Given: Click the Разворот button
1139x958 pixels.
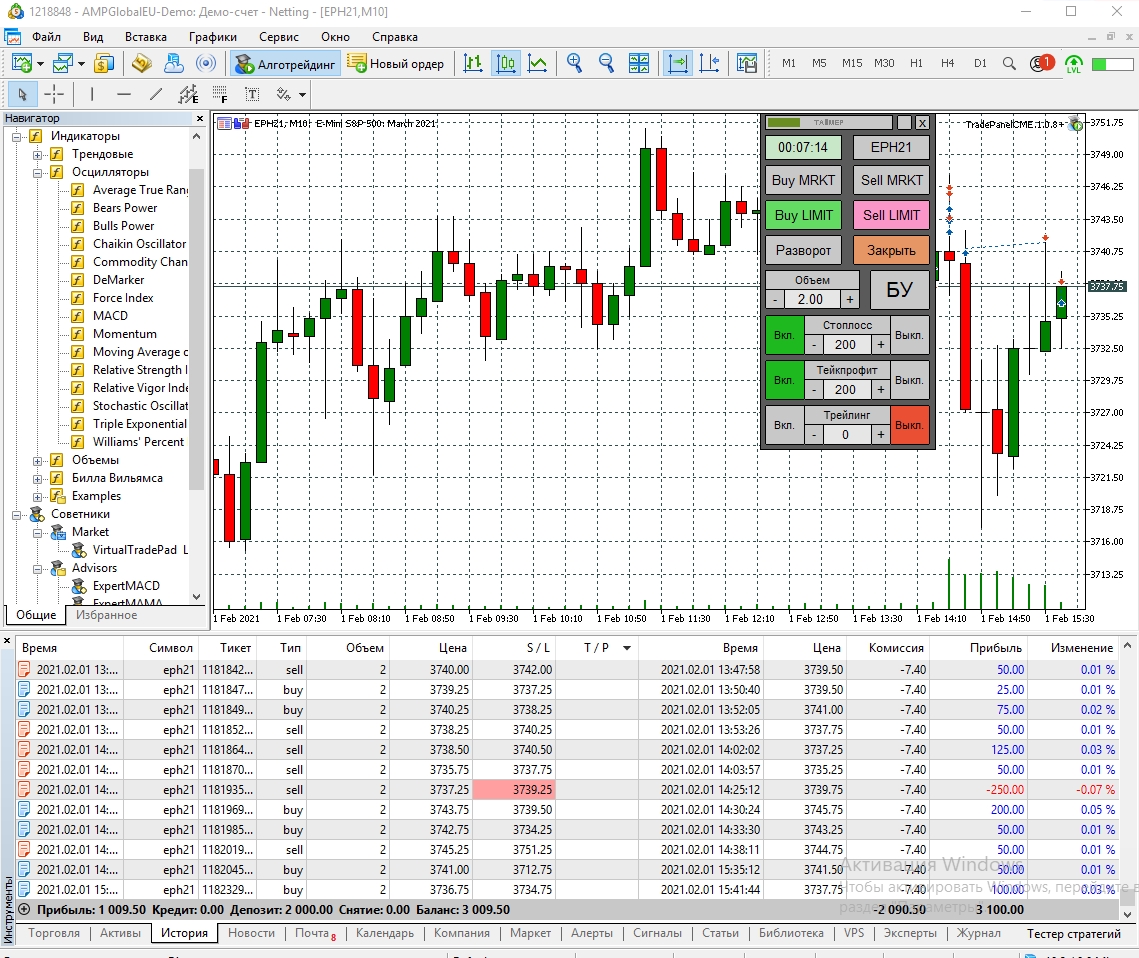Looking at the screenshot, I should click(803, 251).
